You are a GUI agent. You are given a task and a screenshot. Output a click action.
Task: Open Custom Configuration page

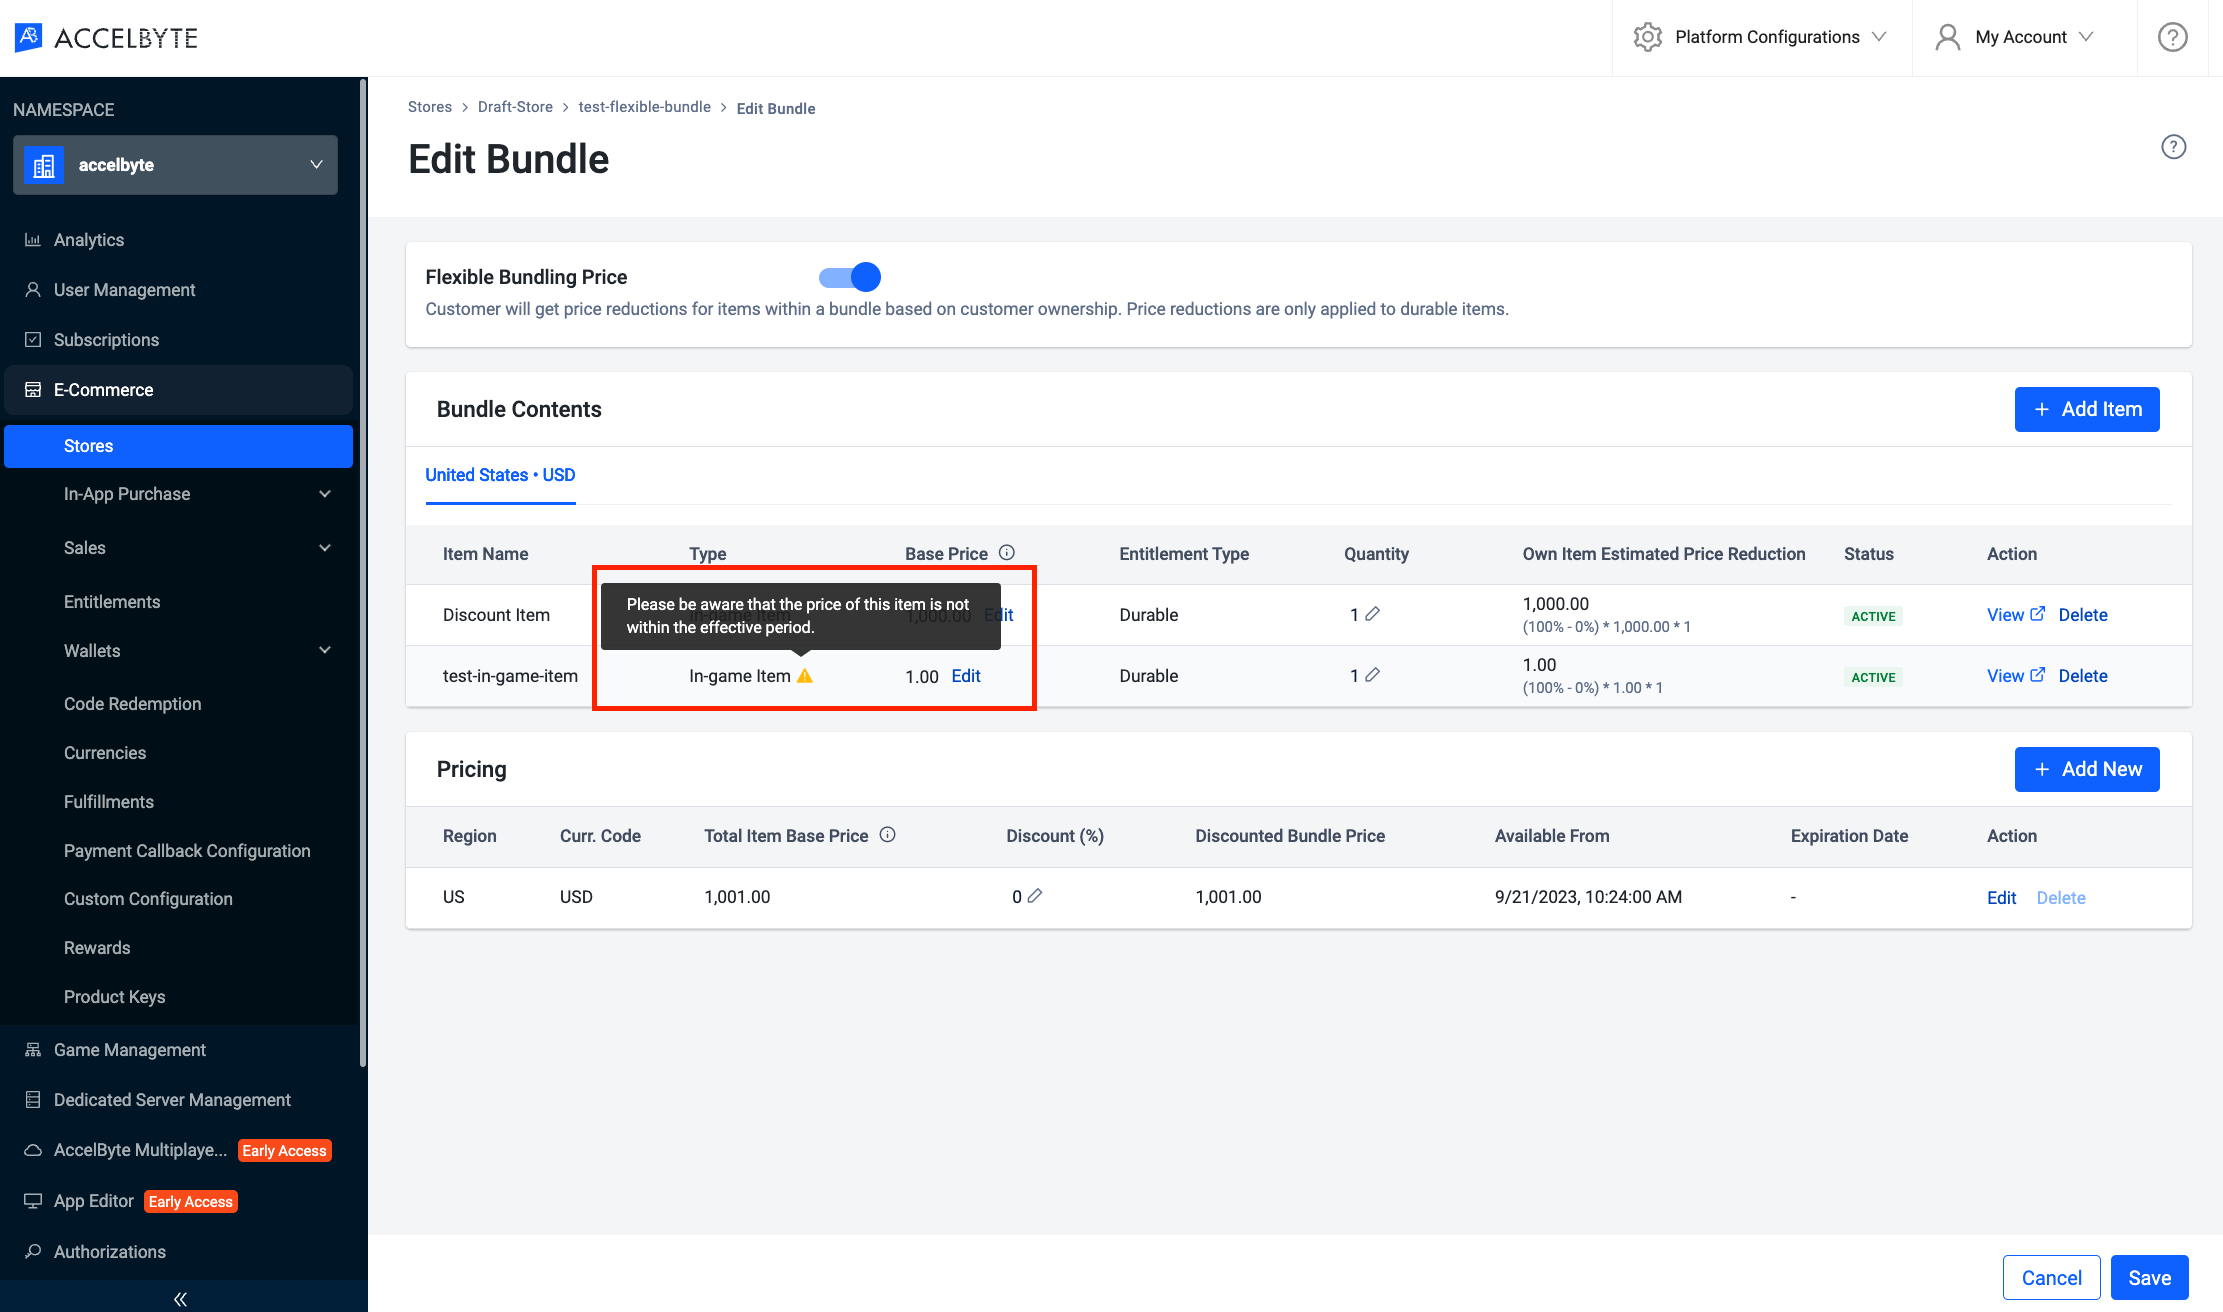148,898
